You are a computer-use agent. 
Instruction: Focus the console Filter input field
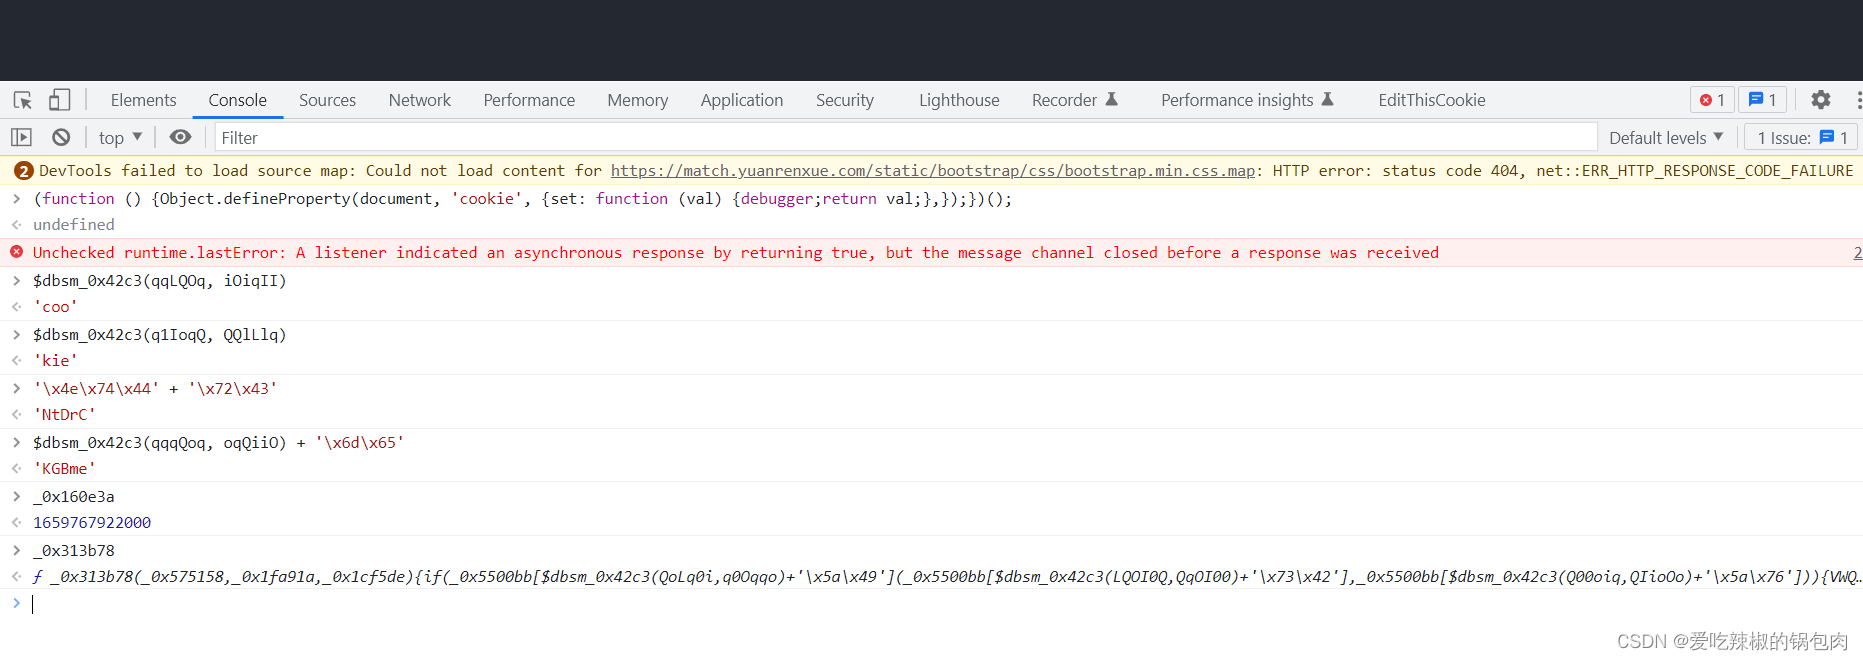tap(905, 138)
